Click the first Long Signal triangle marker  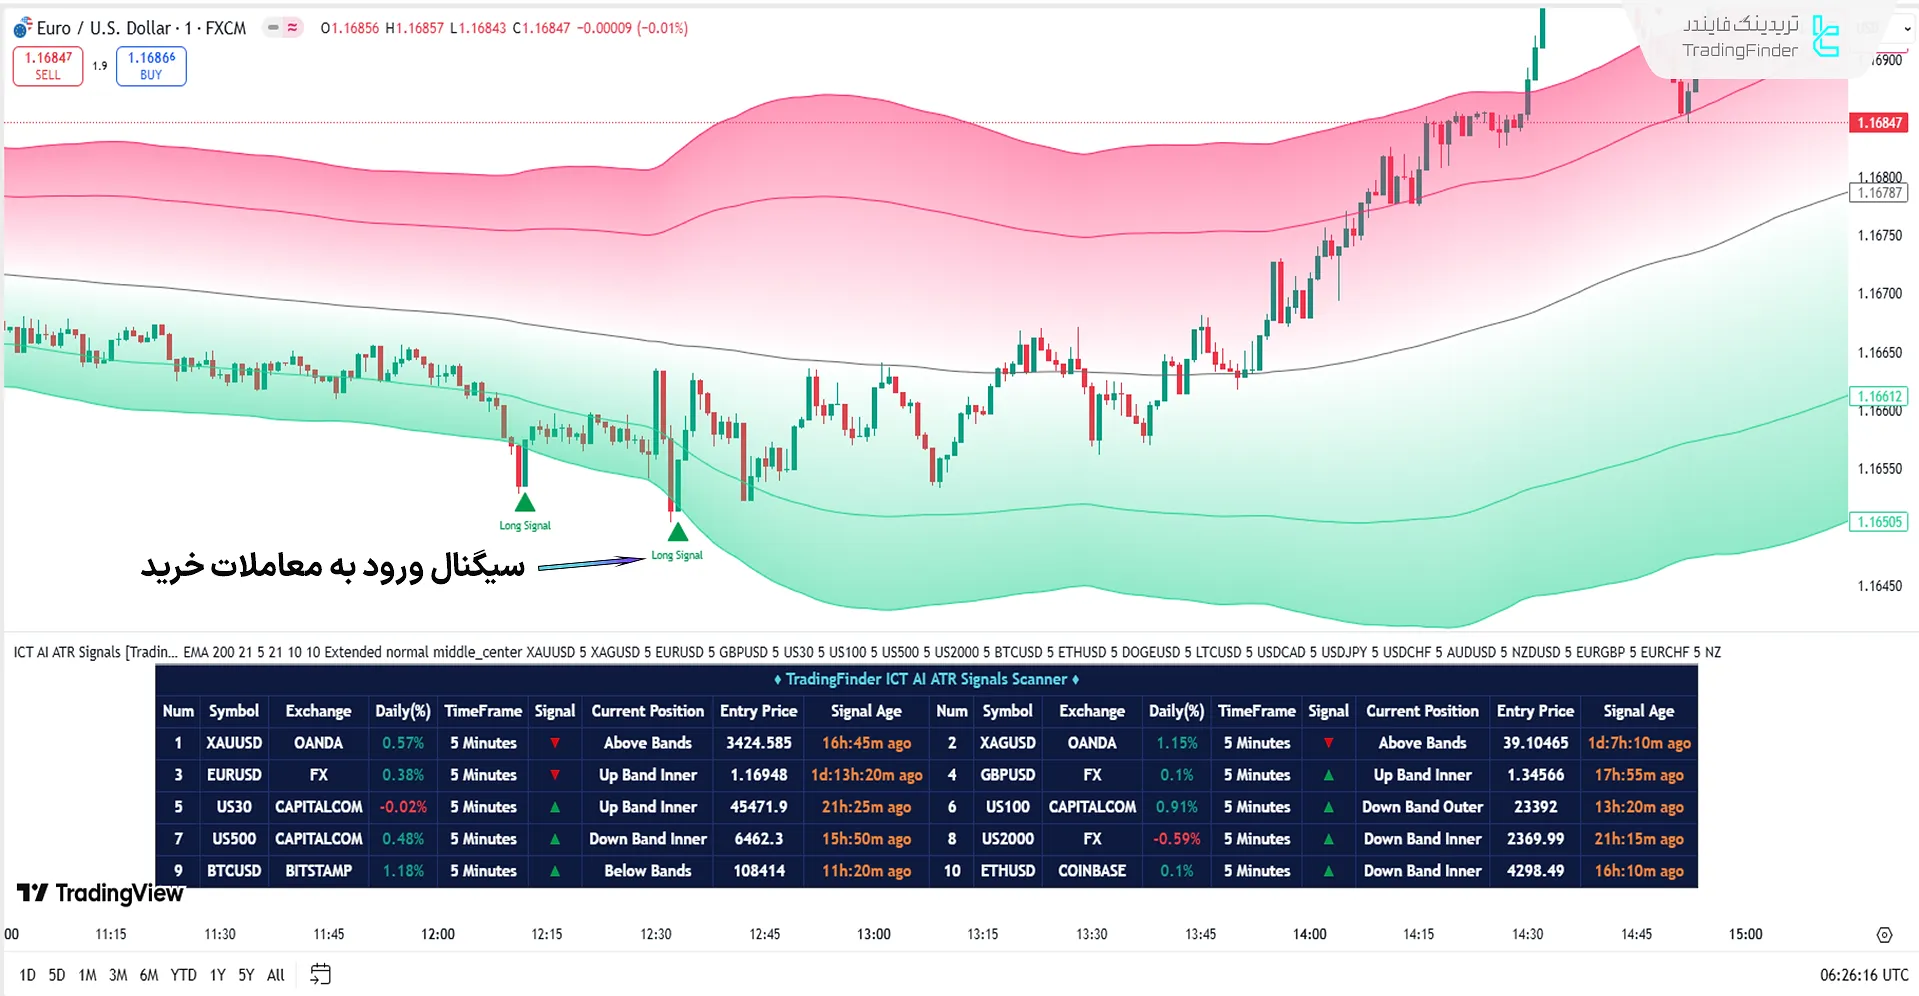[x=525, y=502]
